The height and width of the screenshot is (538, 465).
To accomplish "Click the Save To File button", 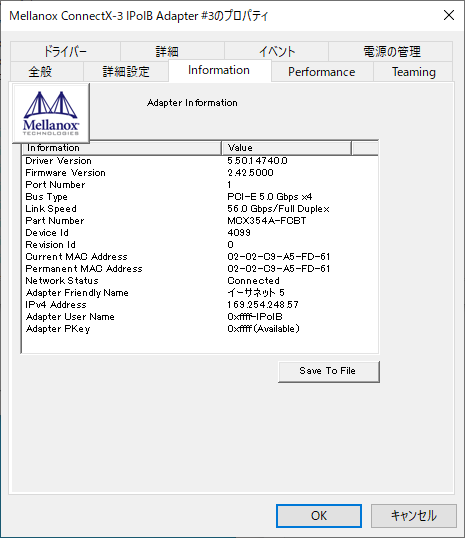I will coord(329,371).
